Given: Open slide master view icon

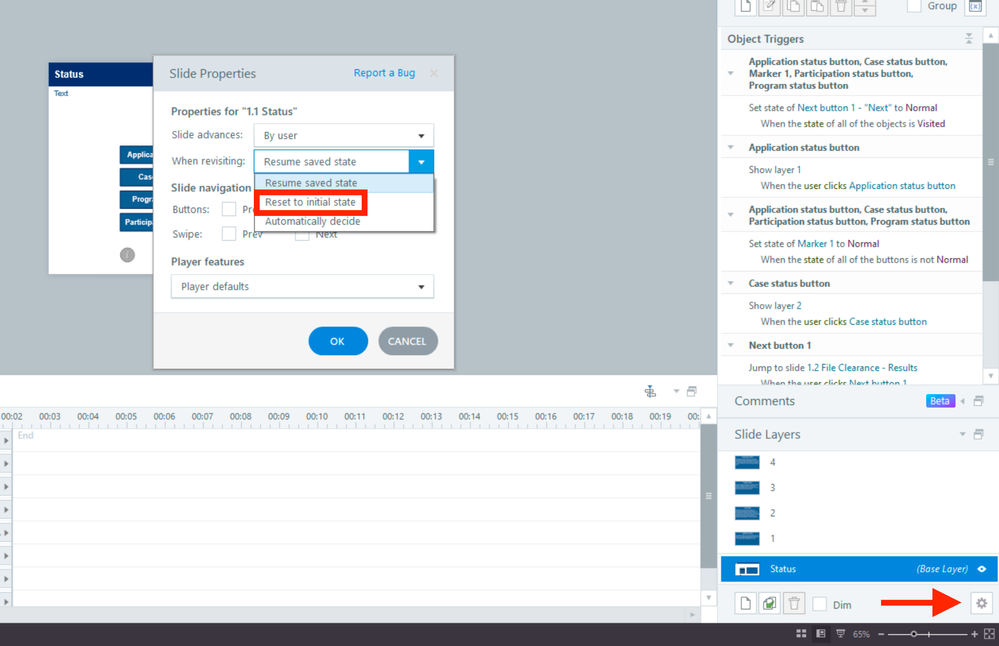Looking at the screenshot, I should pos(840,633).
